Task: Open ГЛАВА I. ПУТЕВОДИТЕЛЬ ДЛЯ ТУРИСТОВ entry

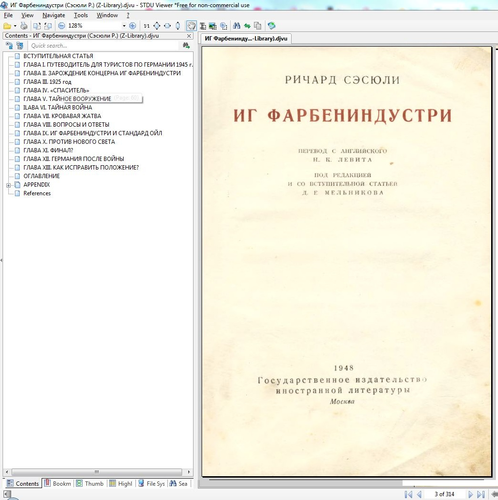Action: [x=108, y=65]
